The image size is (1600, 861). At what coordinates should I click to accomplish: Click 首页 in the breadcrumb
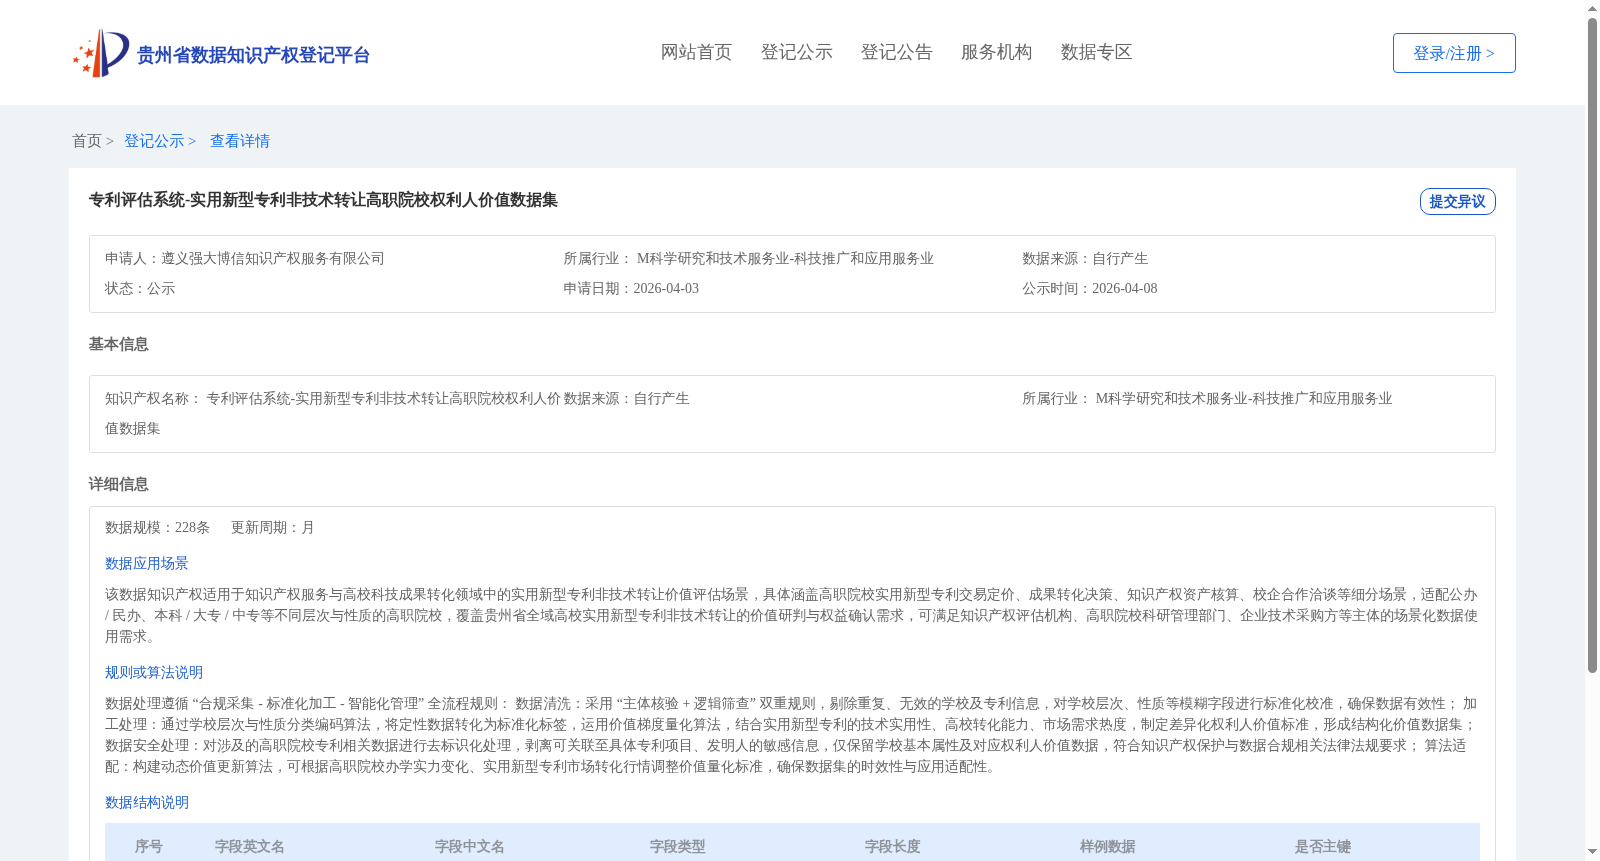click(87, 141)
